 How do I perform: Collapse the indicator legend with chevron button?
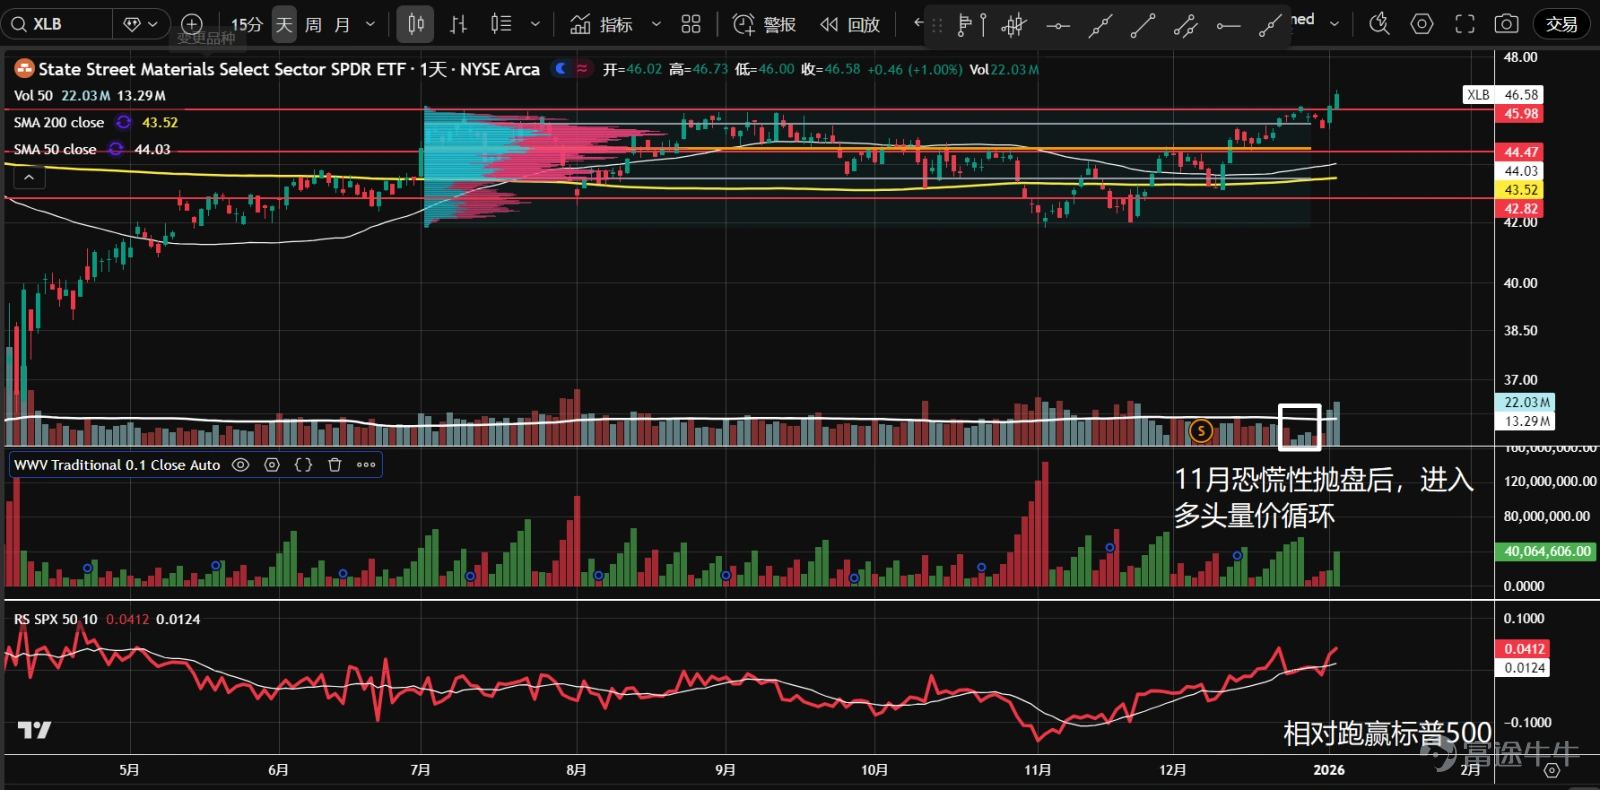29,178
